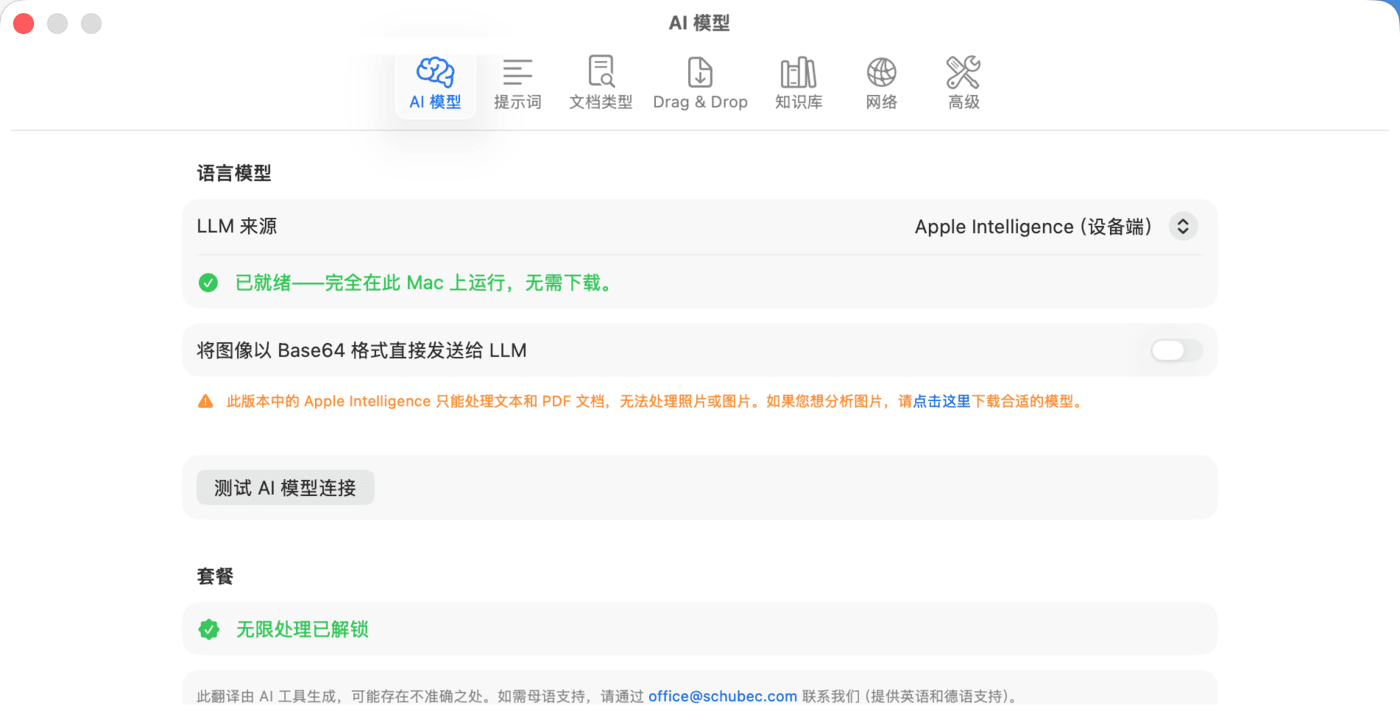Click the 语言模型 section heading
Screen dimensions: 1400x722
pos(234,173)
